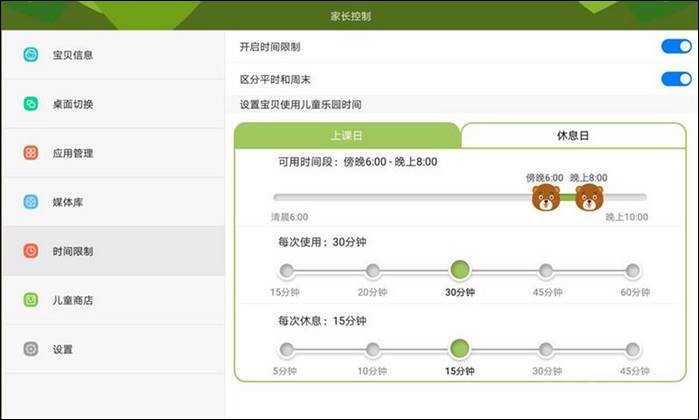The width and height of the screenshot is (699, 420).
Task: Click the 傍晚6:00 bear slider handle
Action: click(546, 198)
